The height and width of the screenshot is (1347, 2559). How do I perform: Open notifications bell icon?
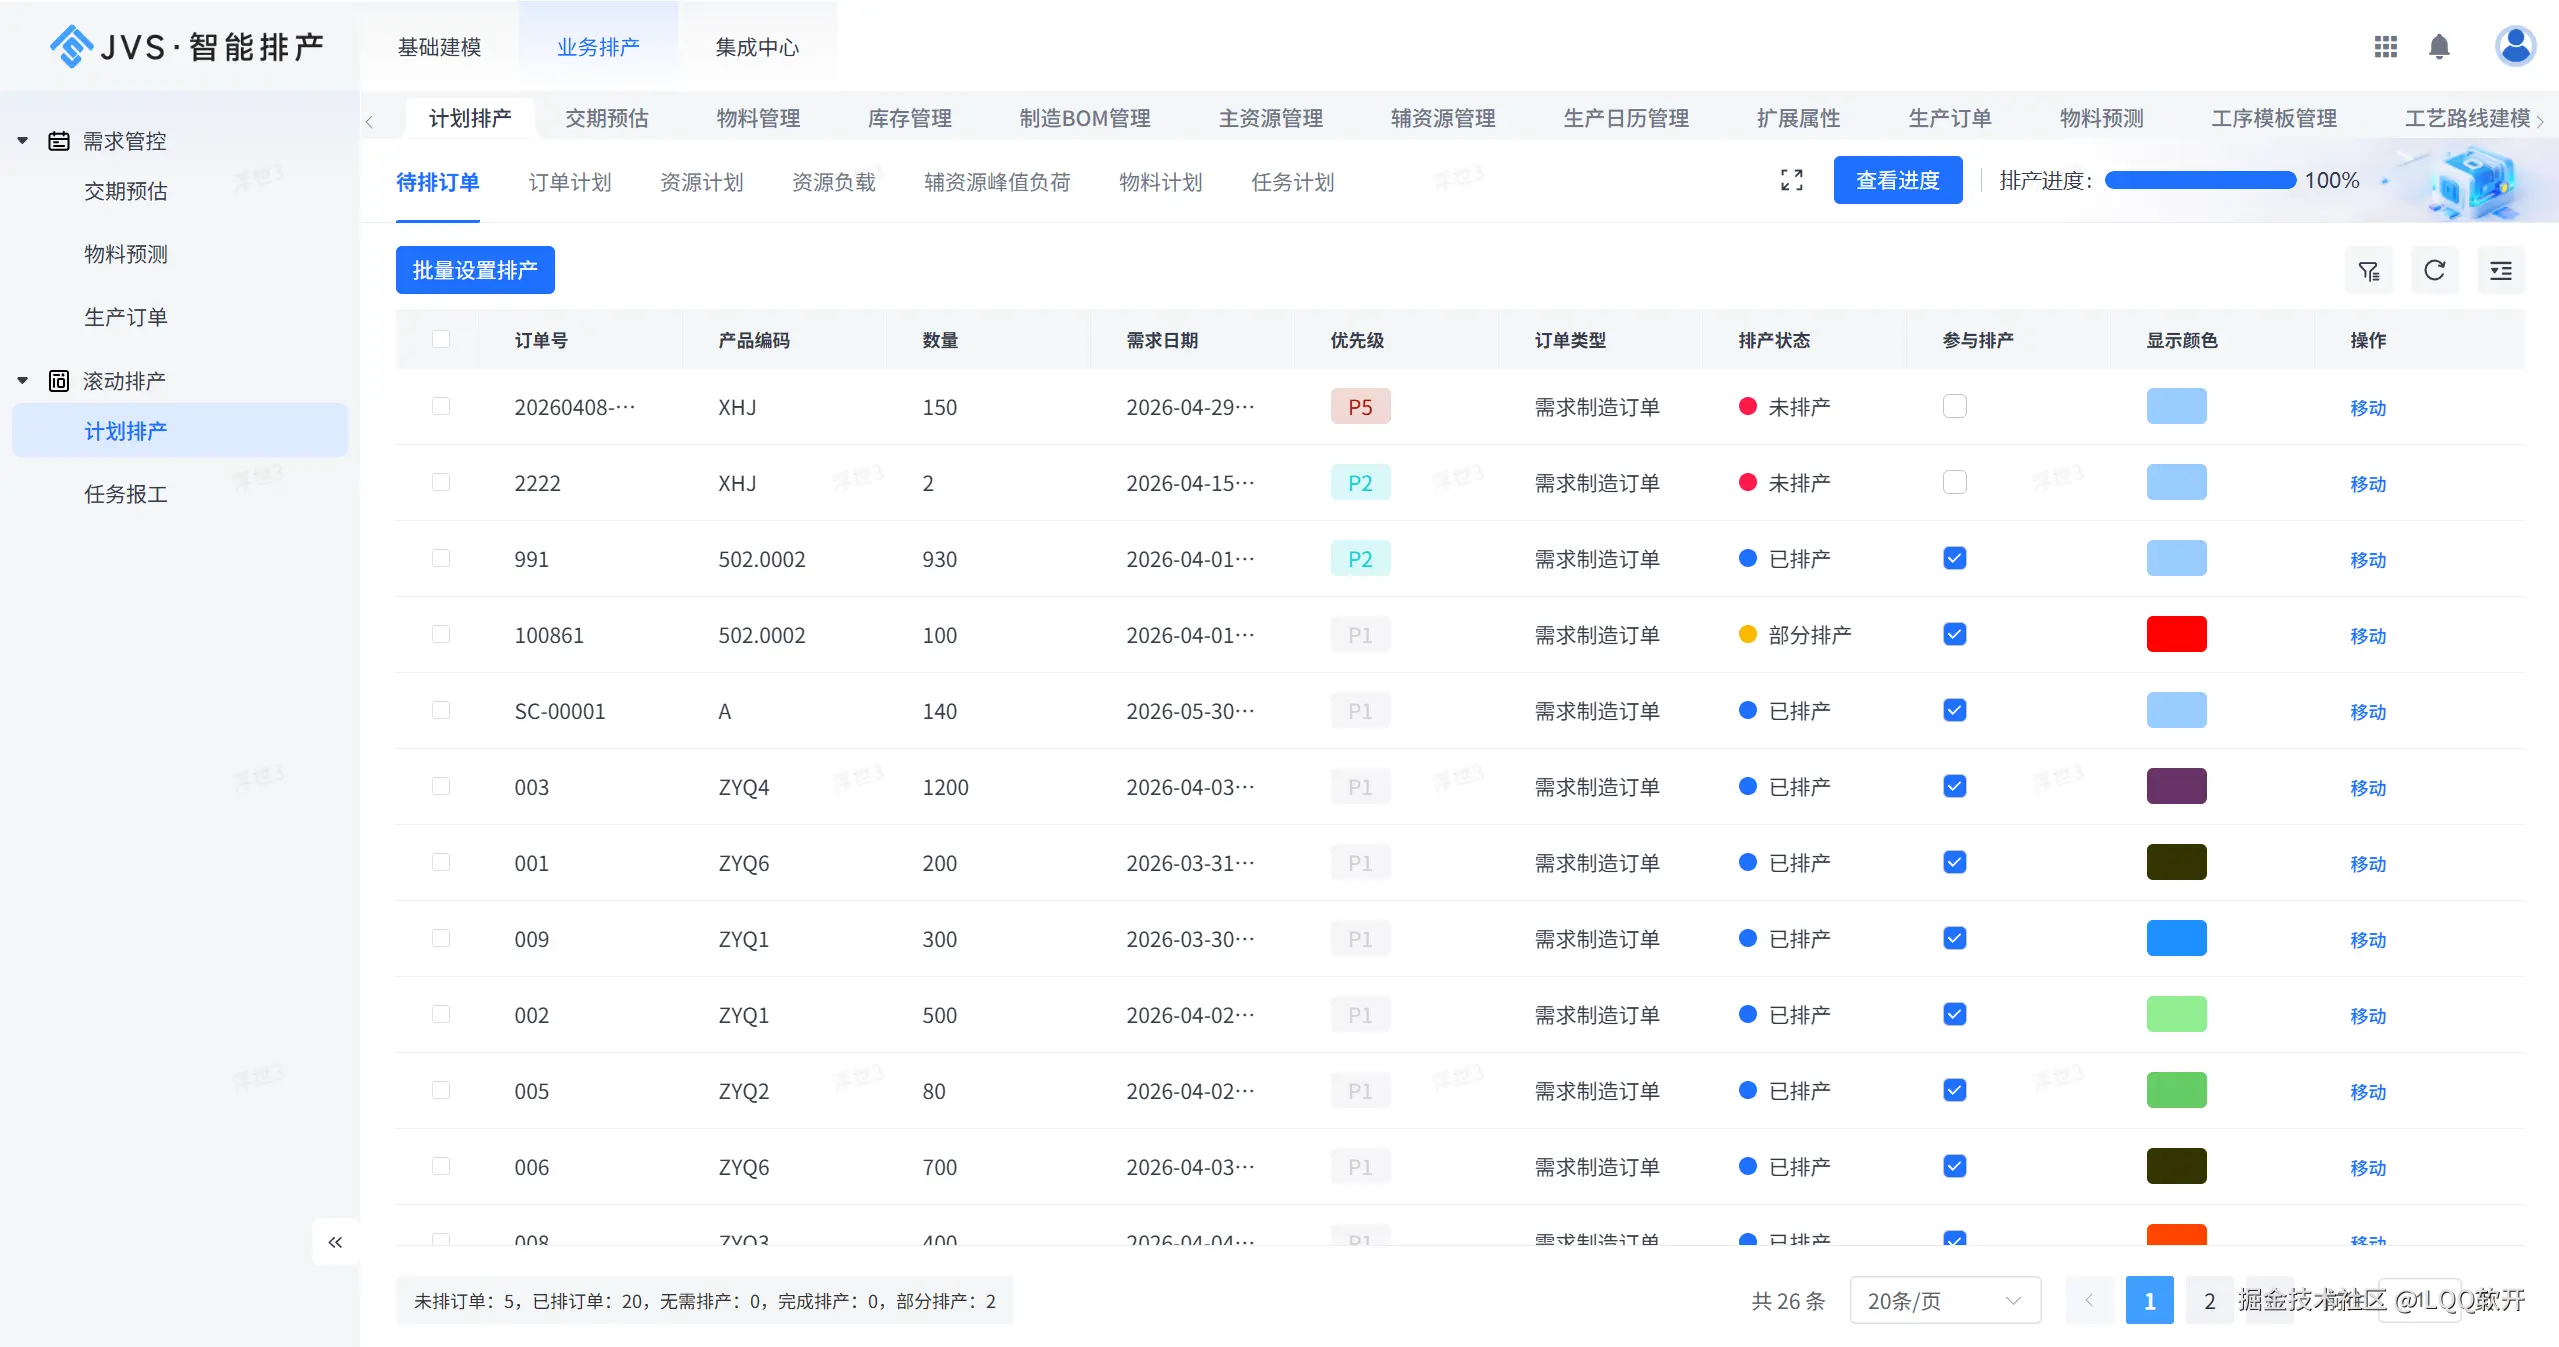pyautogui.click(x=2439, y=47)
